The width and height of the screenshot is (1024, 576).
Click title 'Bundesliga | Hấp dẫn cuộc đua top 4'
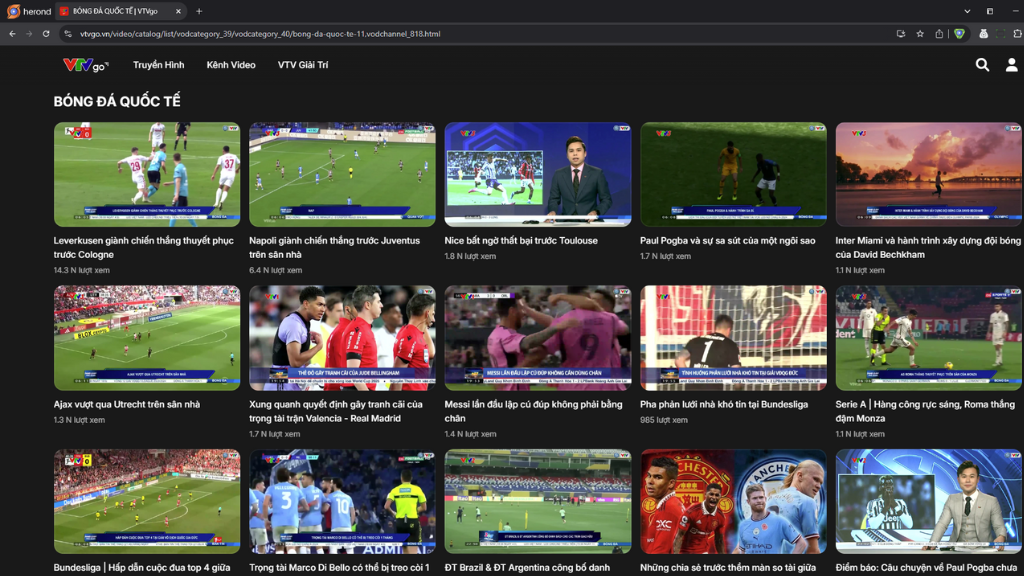(142, 568)
